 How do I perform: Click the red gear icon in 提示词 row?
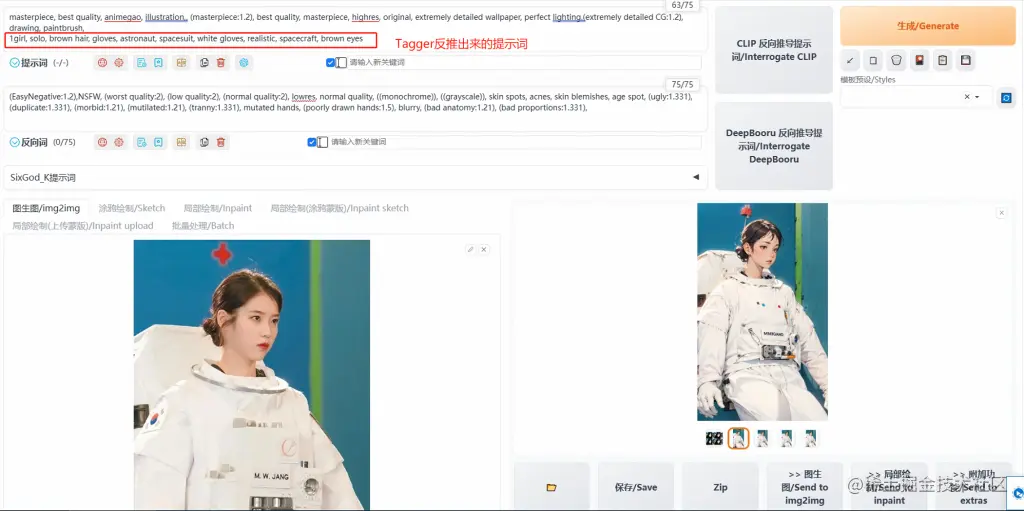[x=119, y=63]
